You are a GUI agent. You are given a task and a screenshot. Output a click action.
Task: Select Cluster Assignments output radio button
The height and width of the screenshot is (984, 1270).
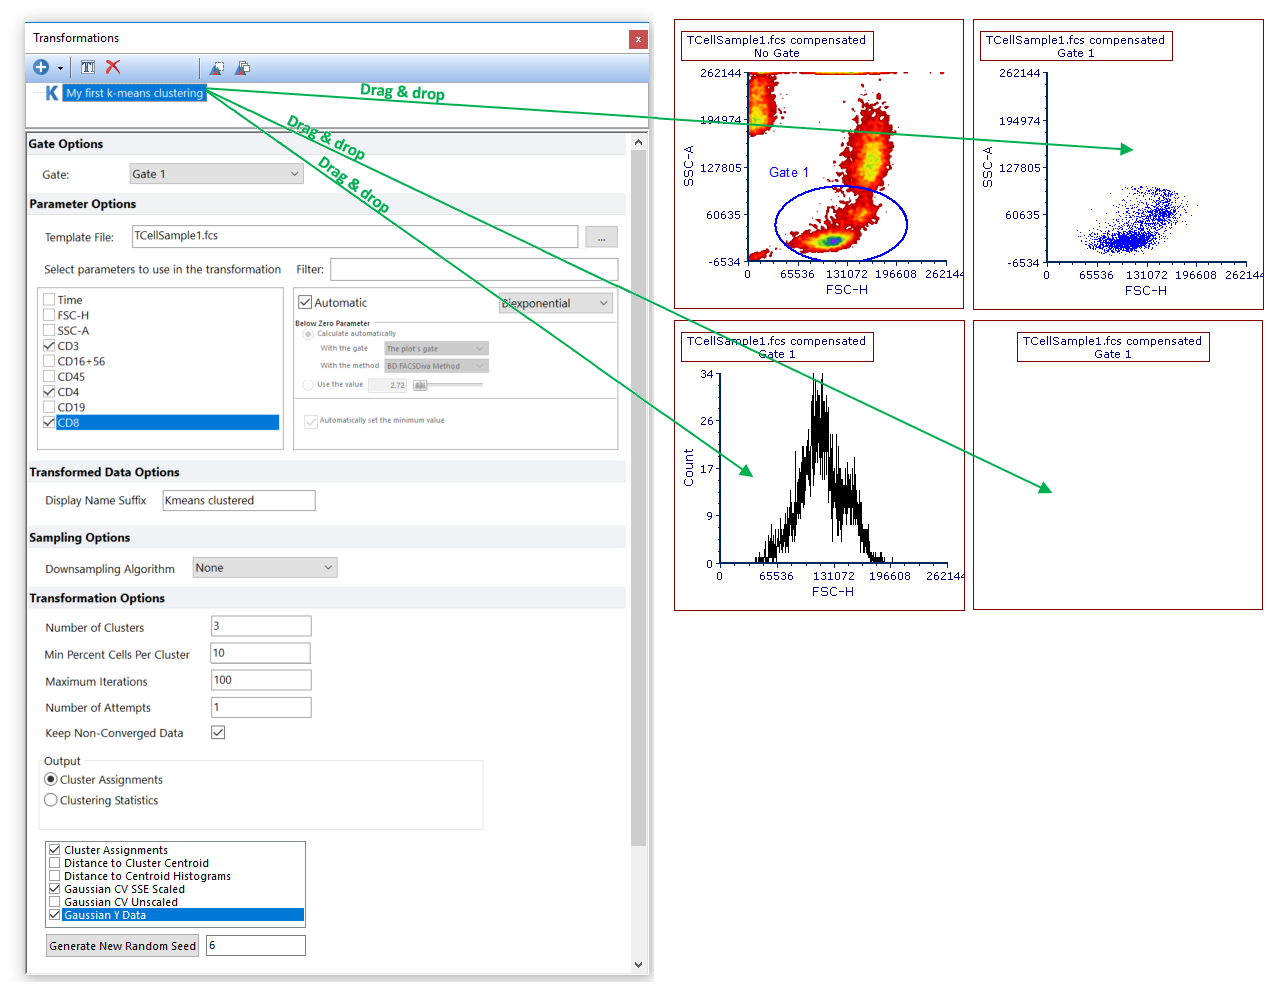[x=51, y=779]
